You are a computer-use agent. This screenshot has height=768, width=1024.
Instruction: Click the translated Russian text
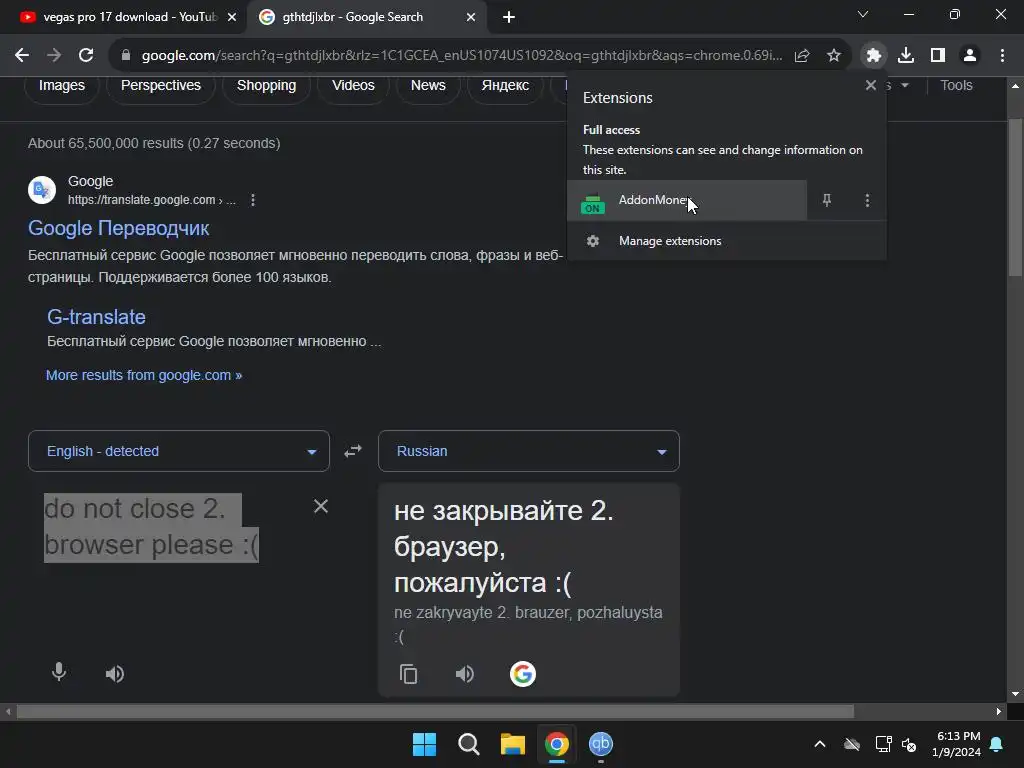point(504,547)
